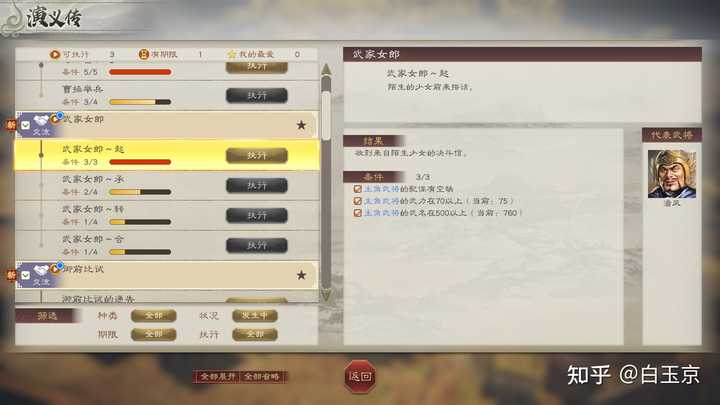Viewport: 720px width, 405px height.
Task: Collapse the 武家女郎 event group chevron
Action: tap(26, 125)
